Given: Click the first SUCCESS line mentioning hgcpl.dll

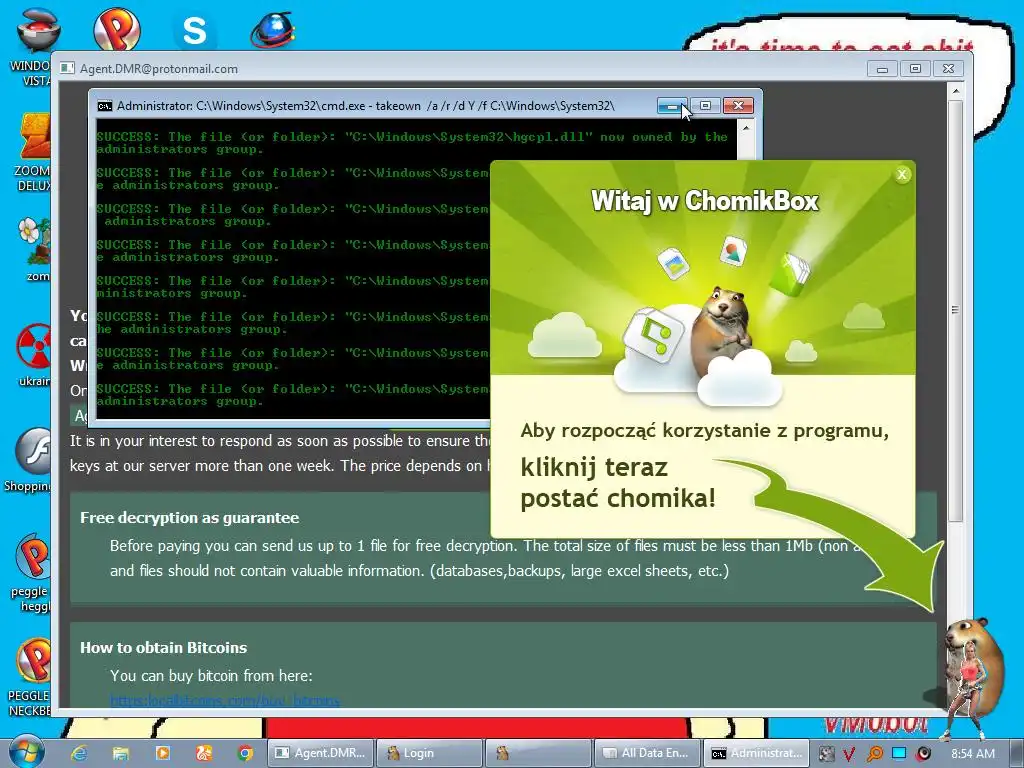Looking at the screenshot, I should click(x=413, y=143).
